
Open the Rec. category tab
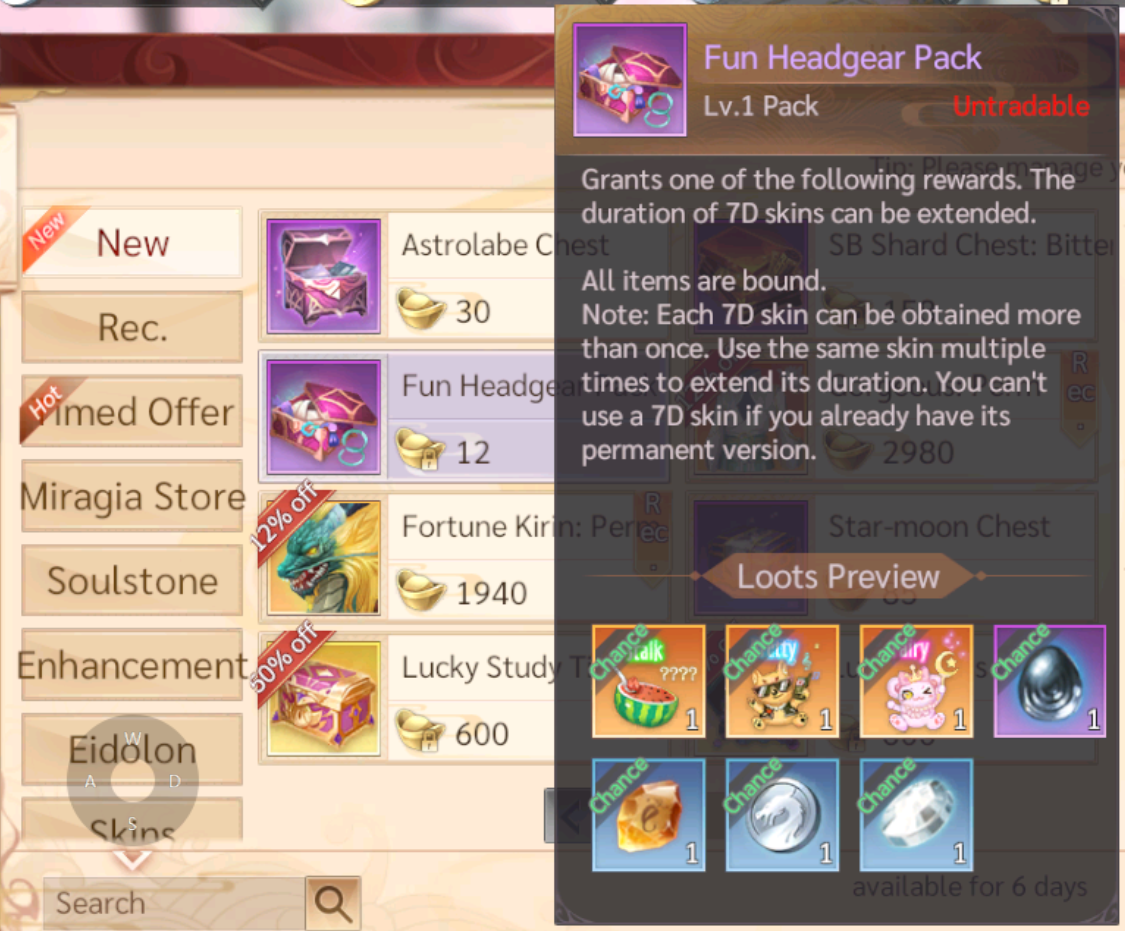click(x=132, y=327)
